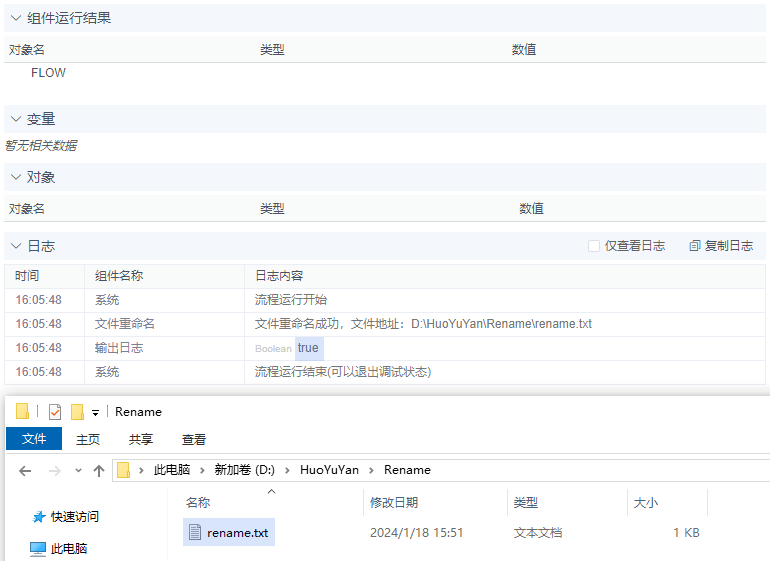The image size is (770, 561).
Task: Click the 时间 column header in log
Action: [27, 276]
